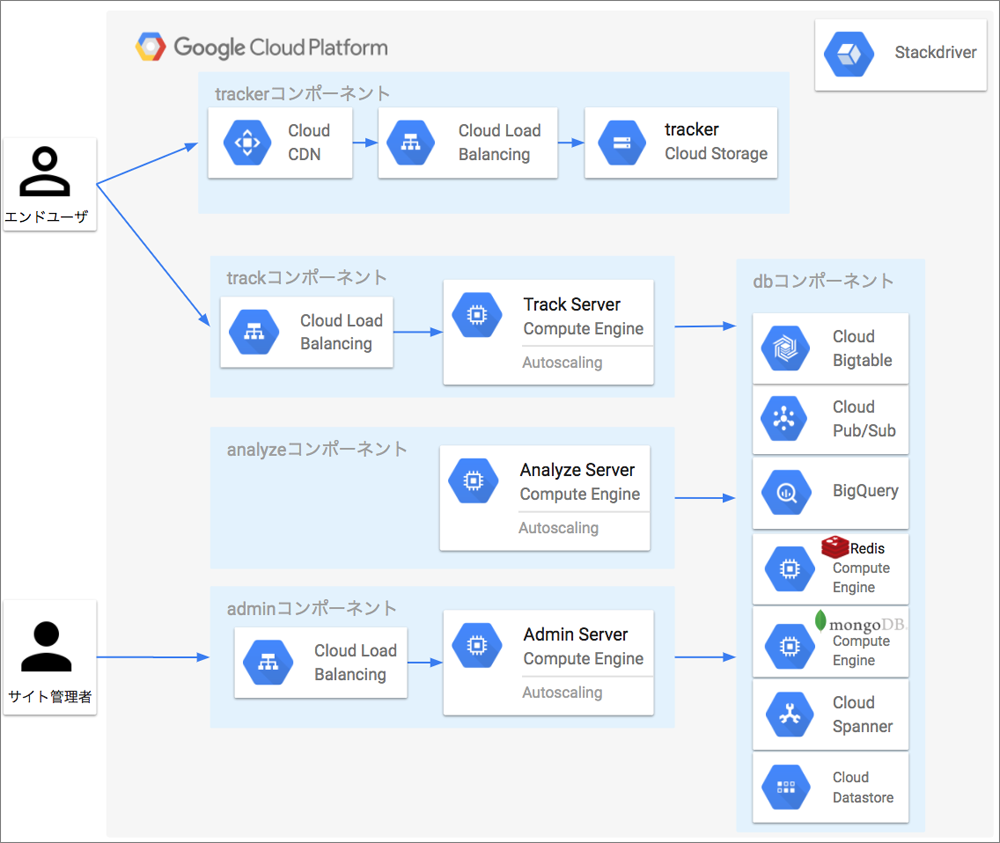The height and width of the screenshot is (843, 1000).
Task: Select the BigQuery magnifier icon
Action: (786, 493)
